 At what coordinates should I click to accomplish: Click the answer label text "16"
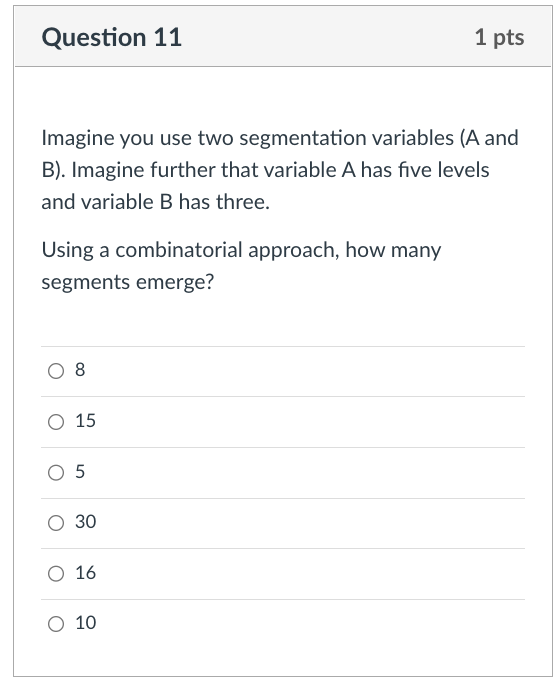[85, 572]
